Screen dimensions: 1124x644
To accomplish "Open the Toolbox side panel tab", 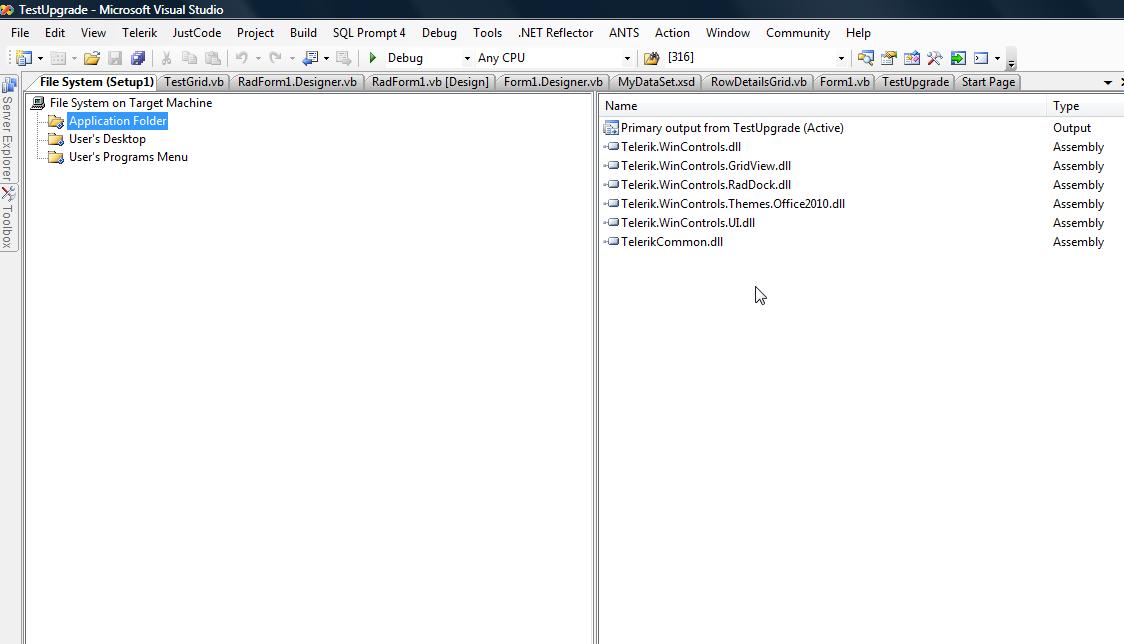I will [8, 218].
